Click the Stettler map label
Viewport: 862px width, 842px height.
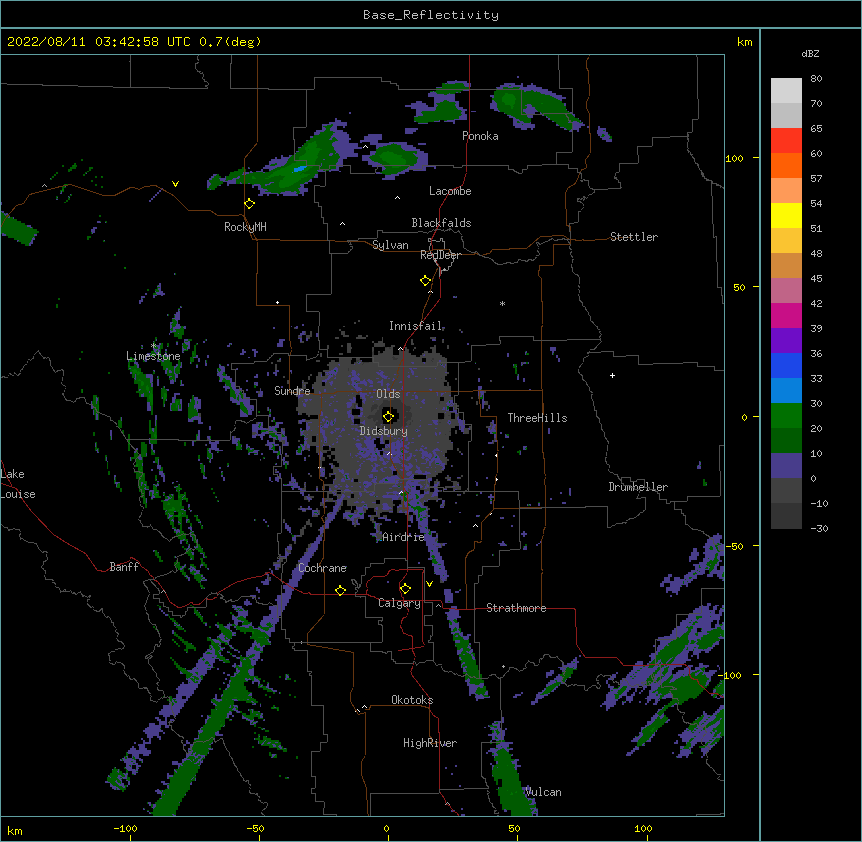pos(634,237)
